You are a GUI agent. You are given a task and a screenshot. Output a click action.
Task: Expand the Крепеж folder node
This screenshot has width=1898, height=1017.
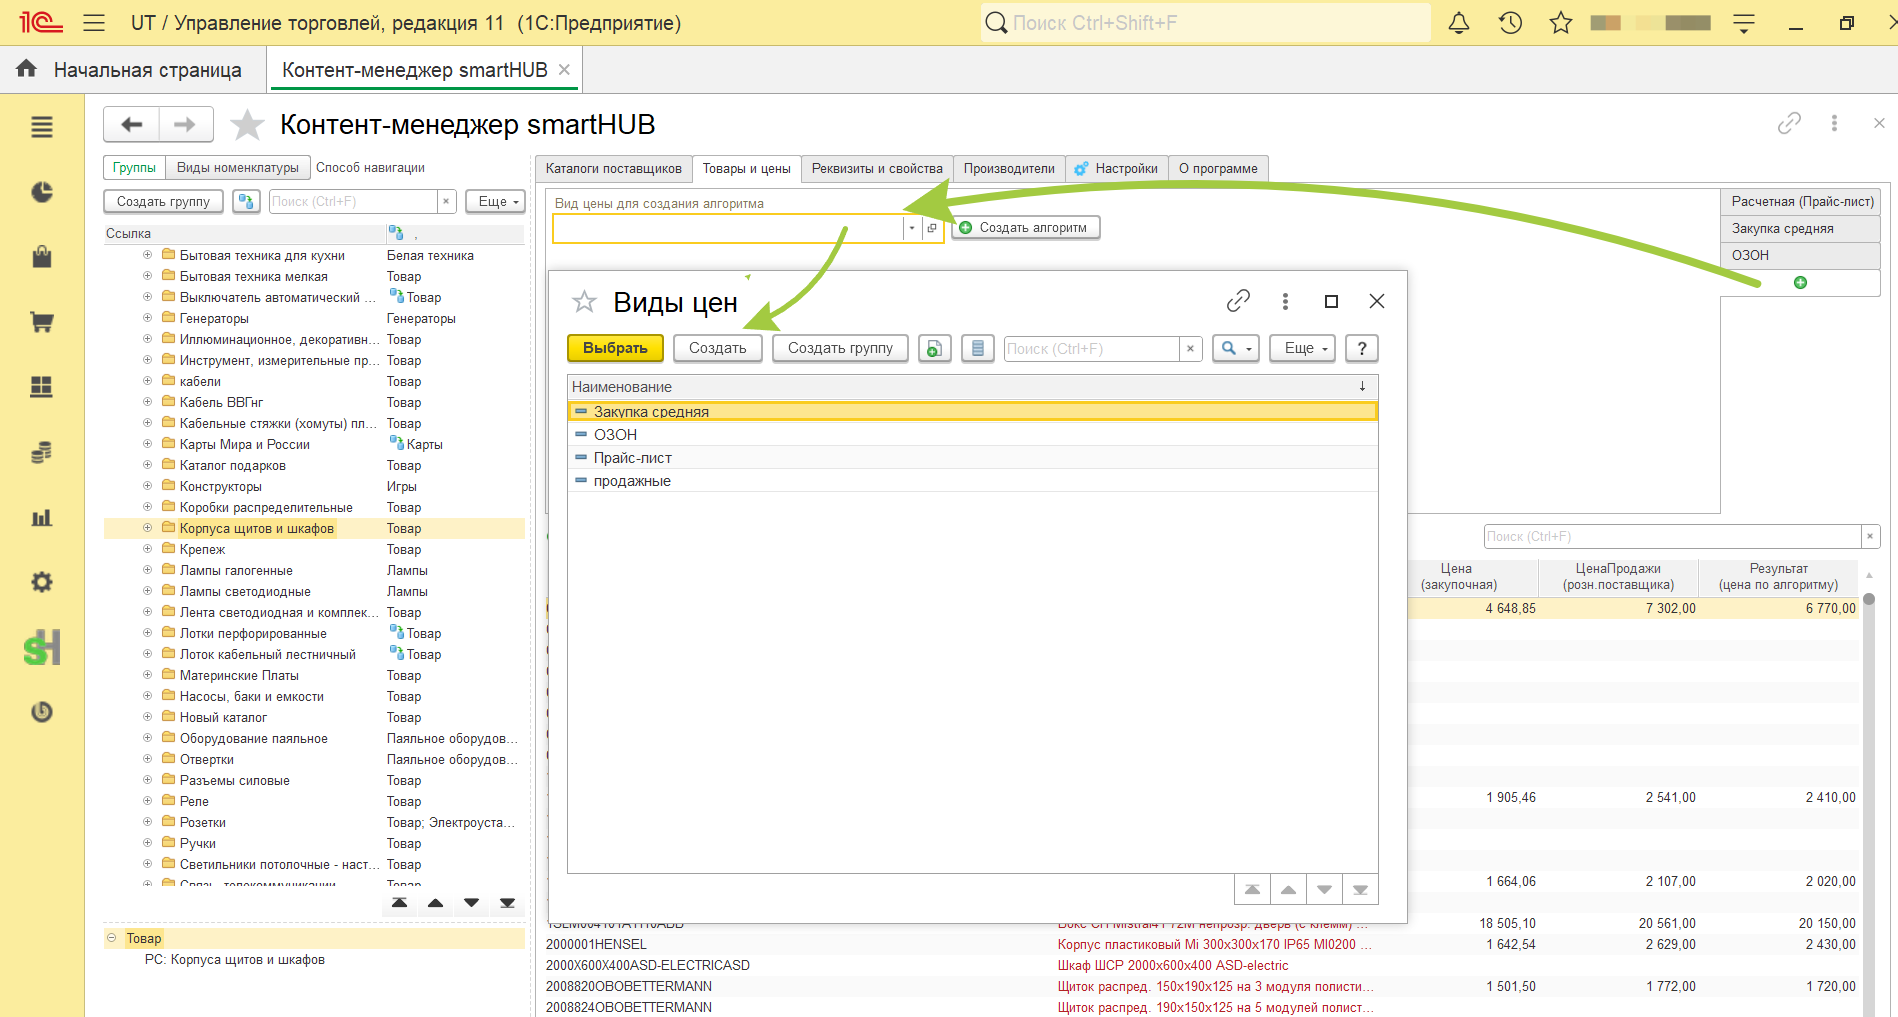click(x=147, y=549)
